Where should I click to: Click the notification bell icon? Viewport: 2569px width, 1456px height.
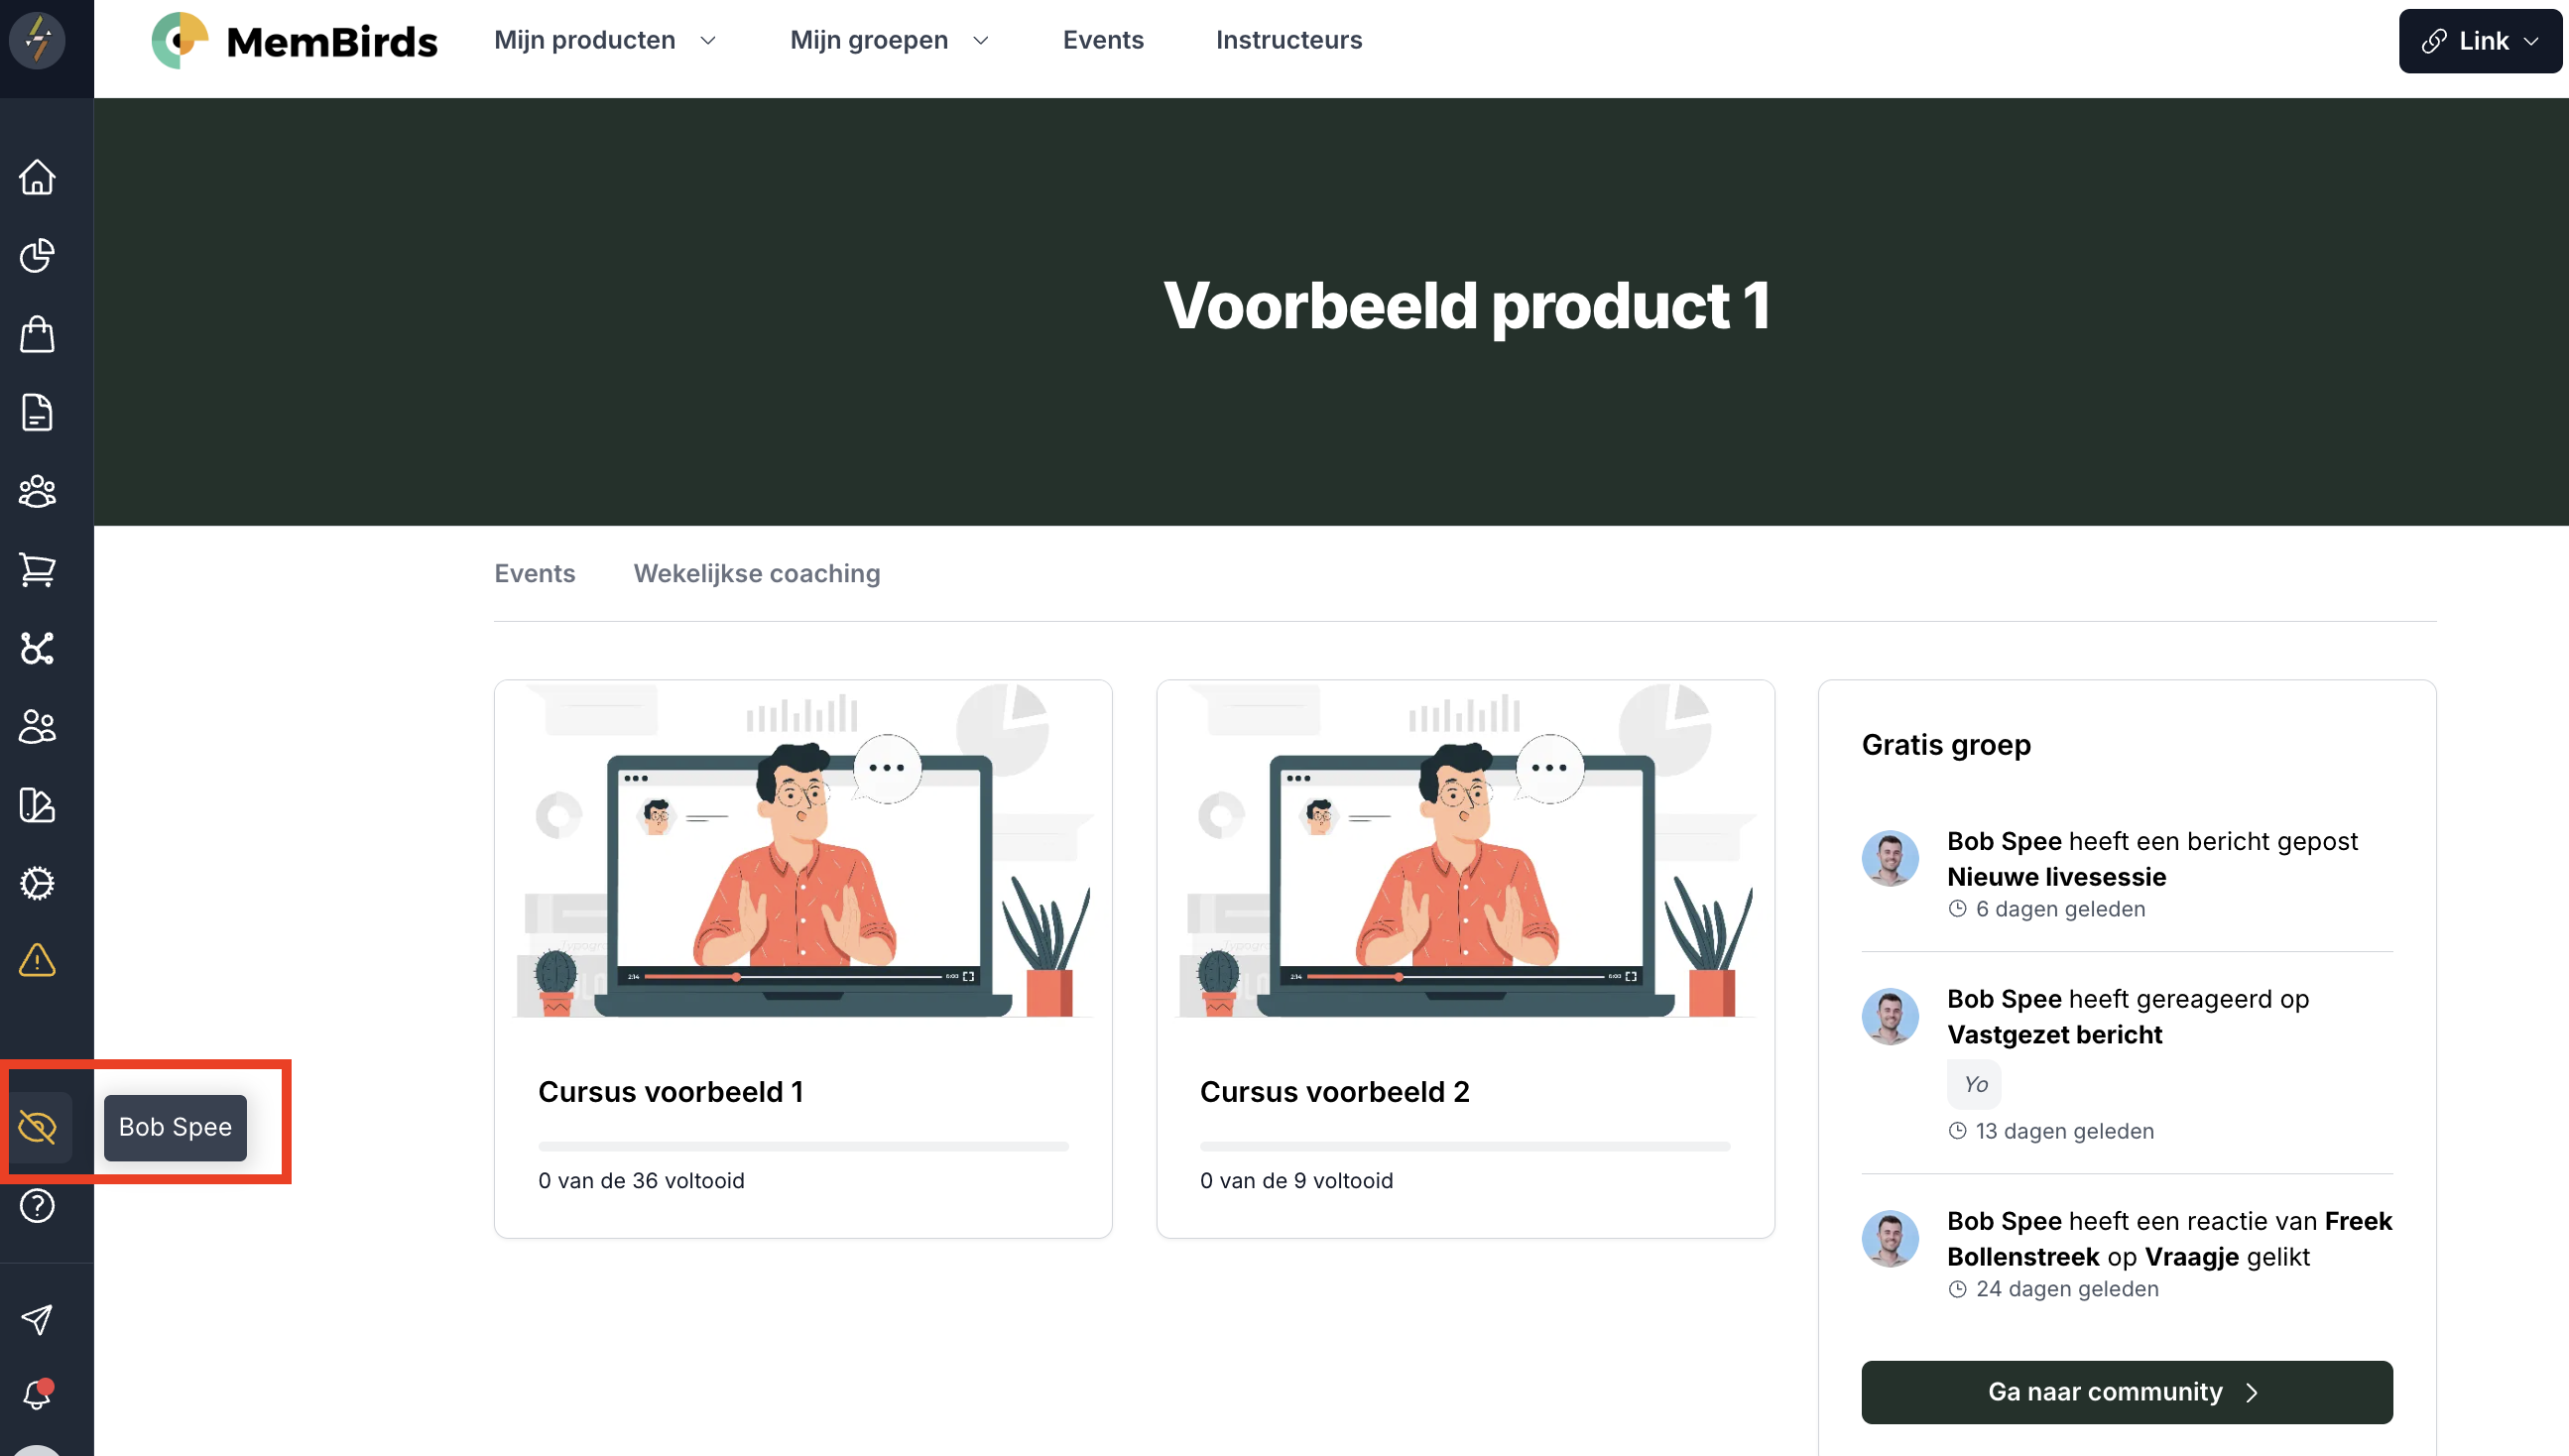37,1393
